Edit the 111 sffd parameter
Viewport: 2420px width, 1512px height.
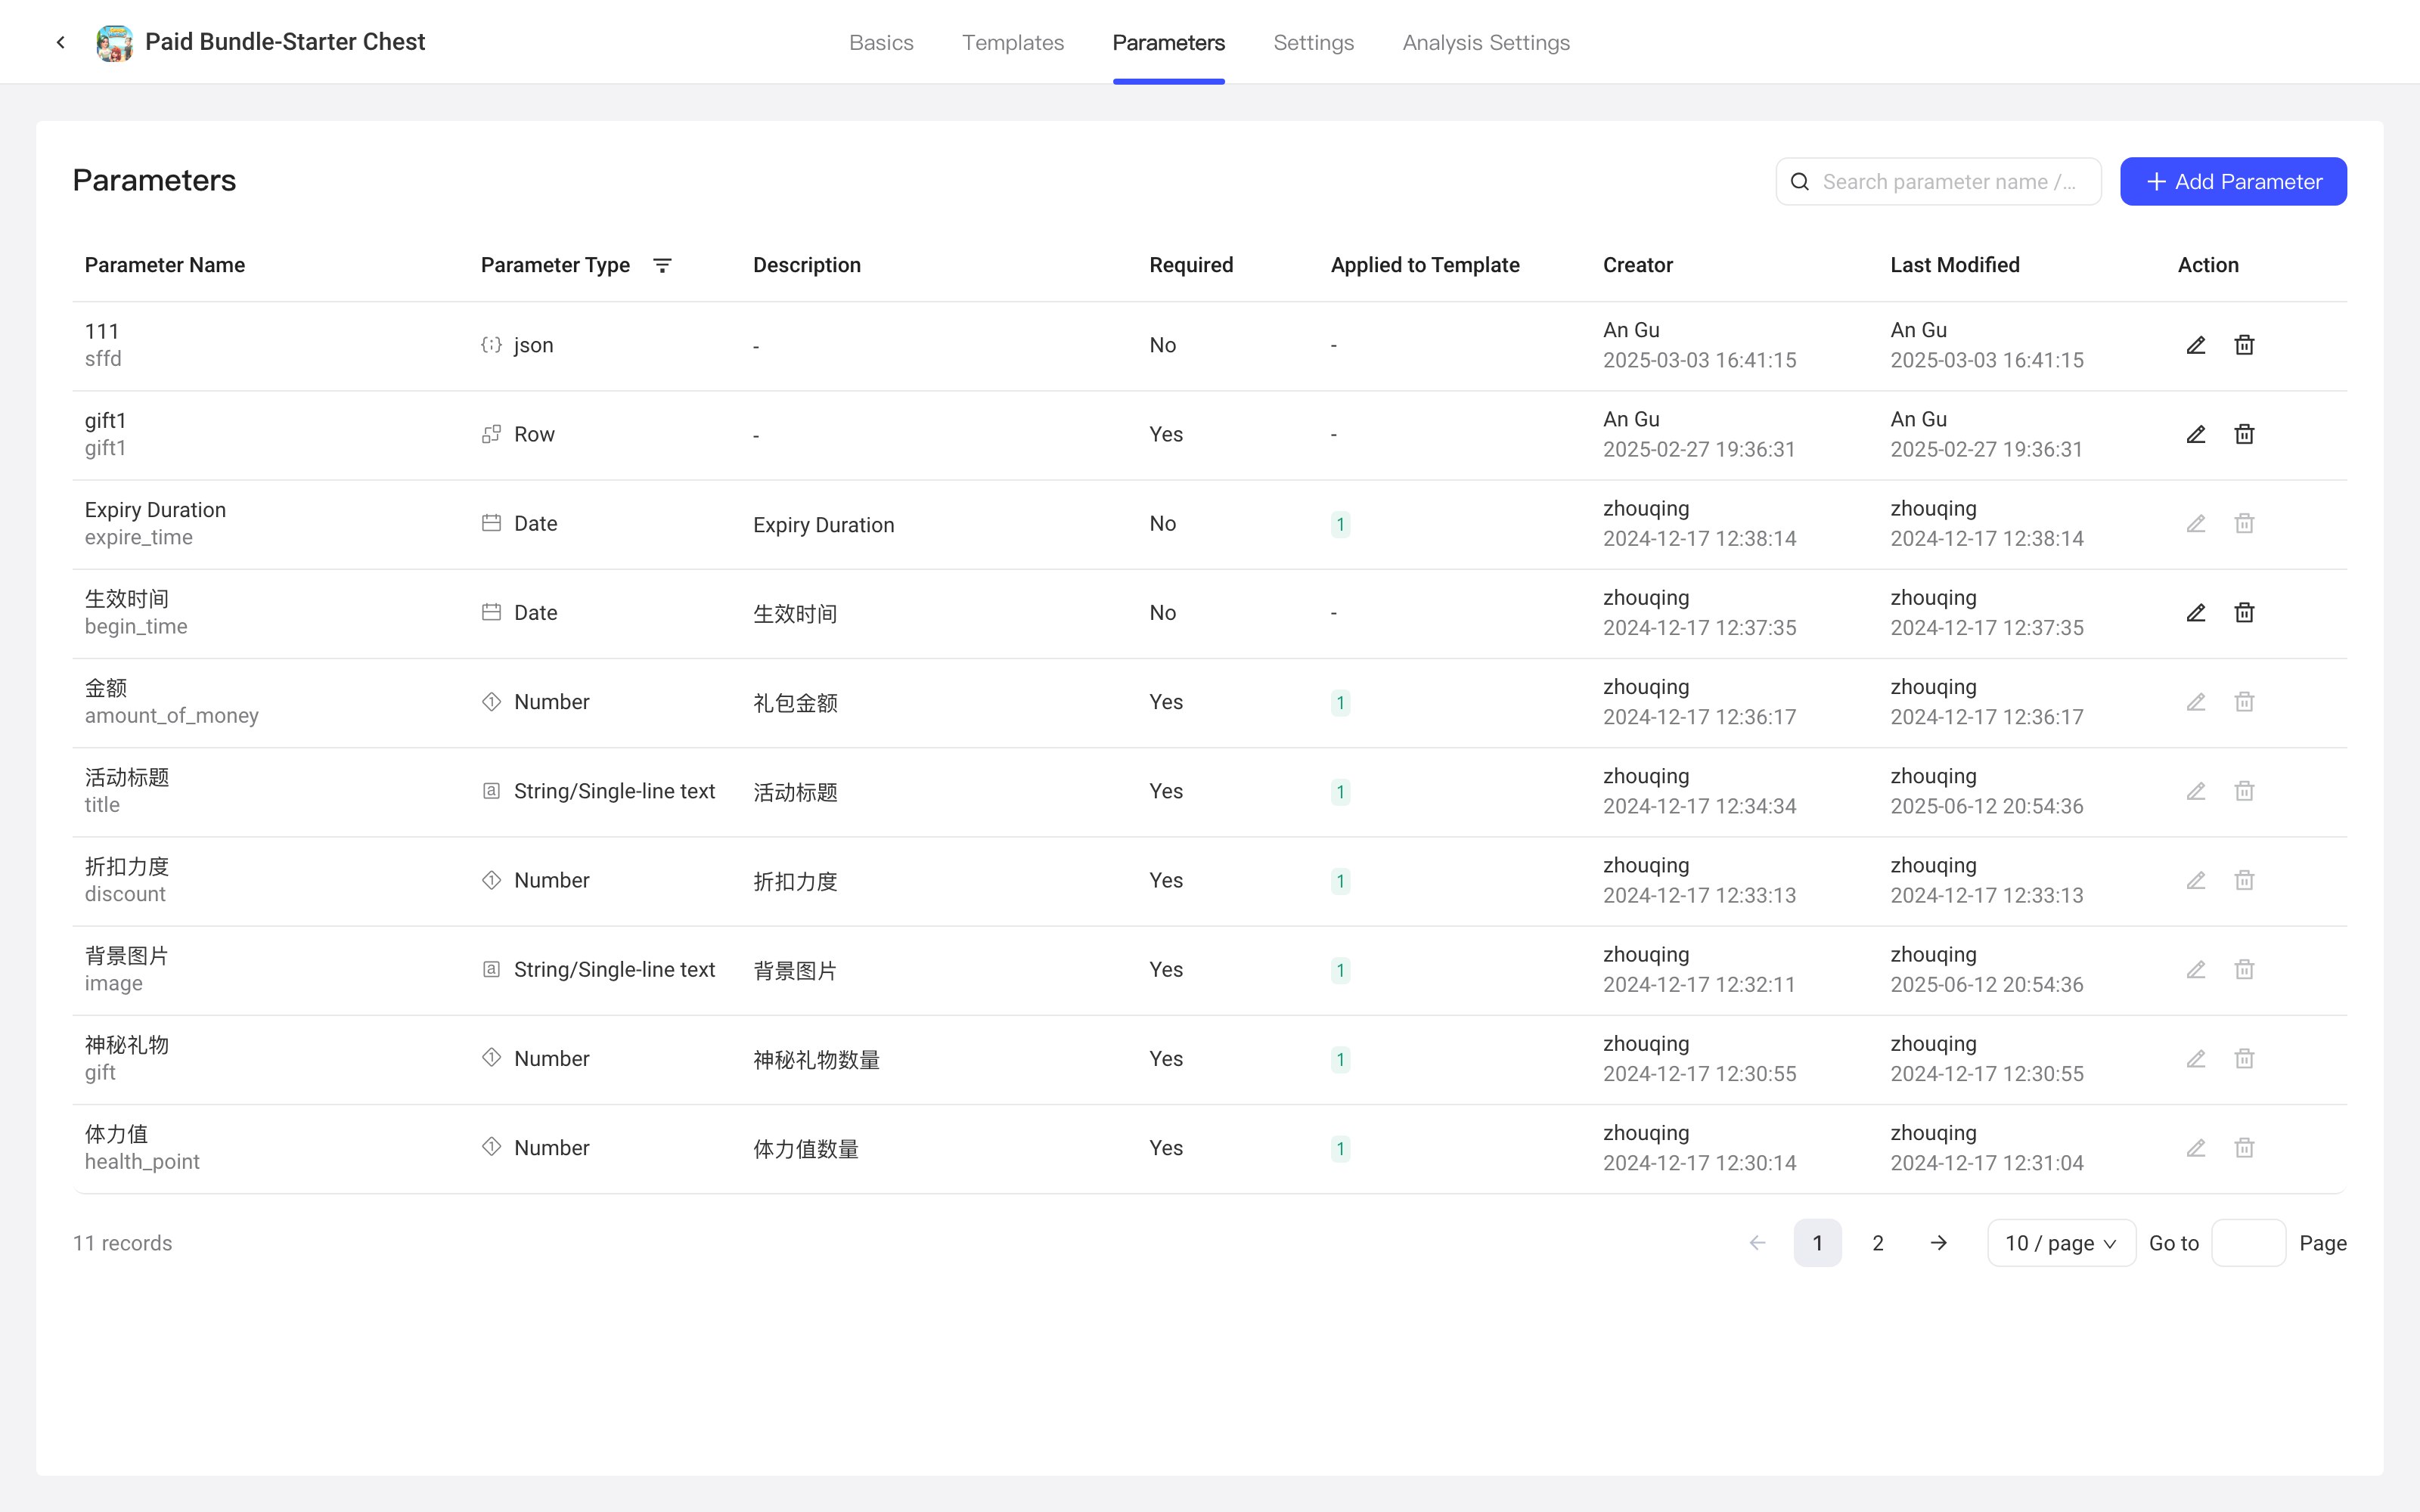(2196, 345)
